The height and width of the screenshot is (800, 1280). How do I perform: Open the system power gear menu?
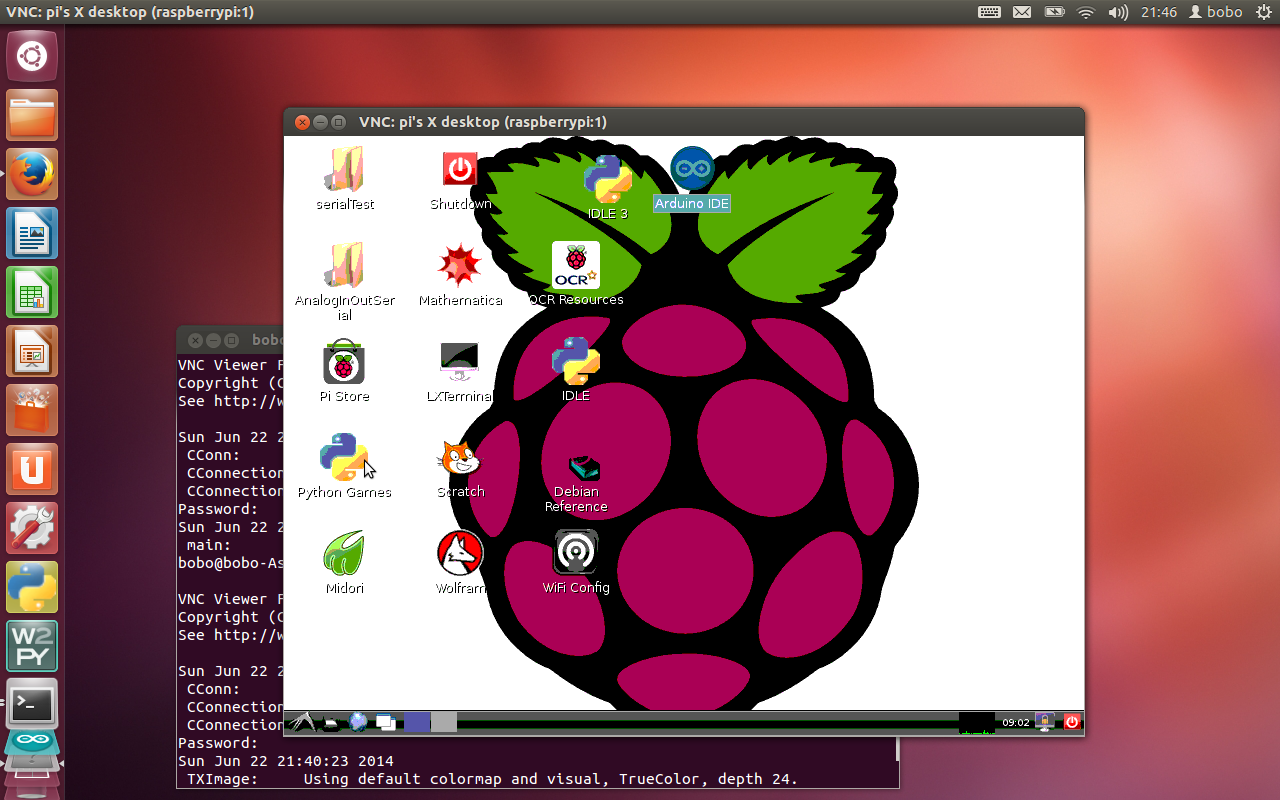pyautogui.click(x=1262, y=12)
